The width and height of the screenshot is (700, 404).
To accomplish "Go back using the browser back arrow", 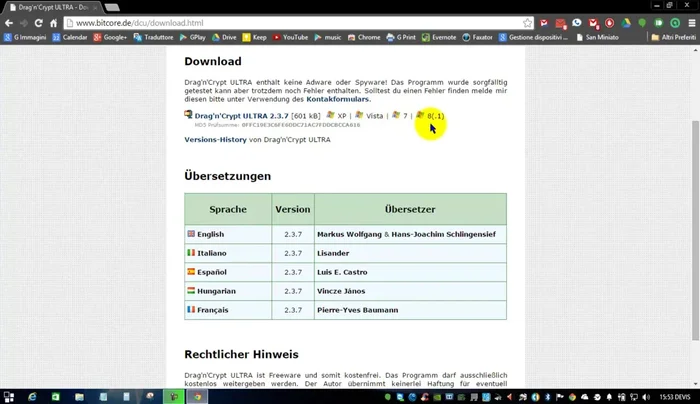I will [x=9, y=23].
